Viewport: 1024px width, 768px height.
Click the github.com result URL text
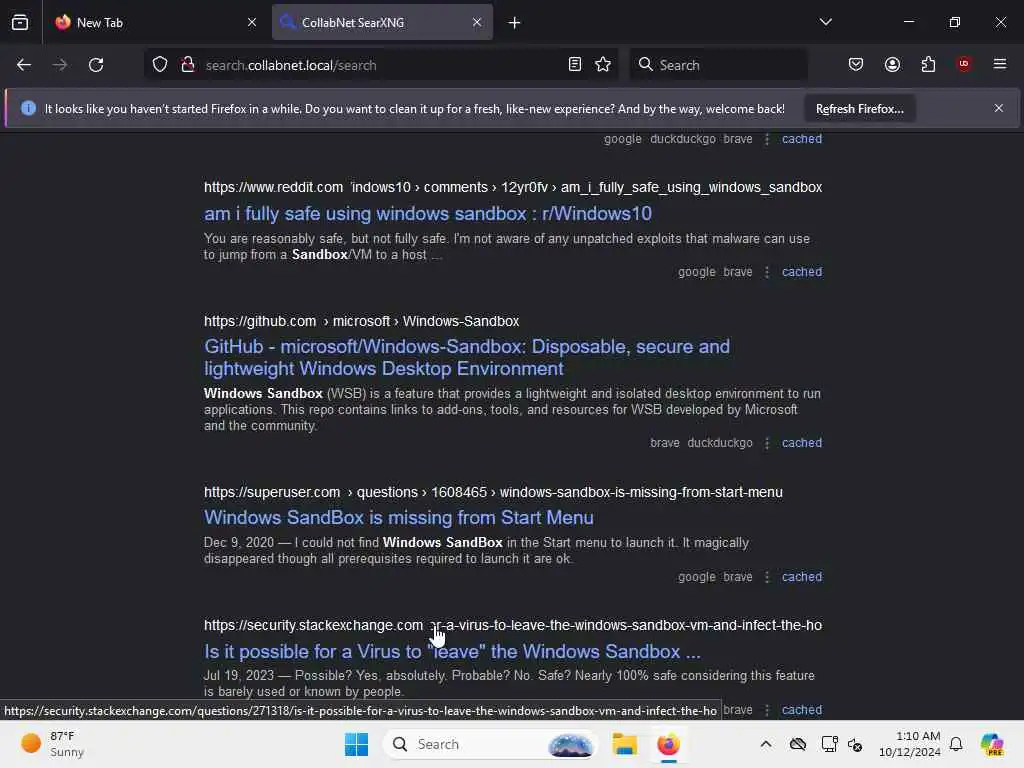tap(361, 321)
